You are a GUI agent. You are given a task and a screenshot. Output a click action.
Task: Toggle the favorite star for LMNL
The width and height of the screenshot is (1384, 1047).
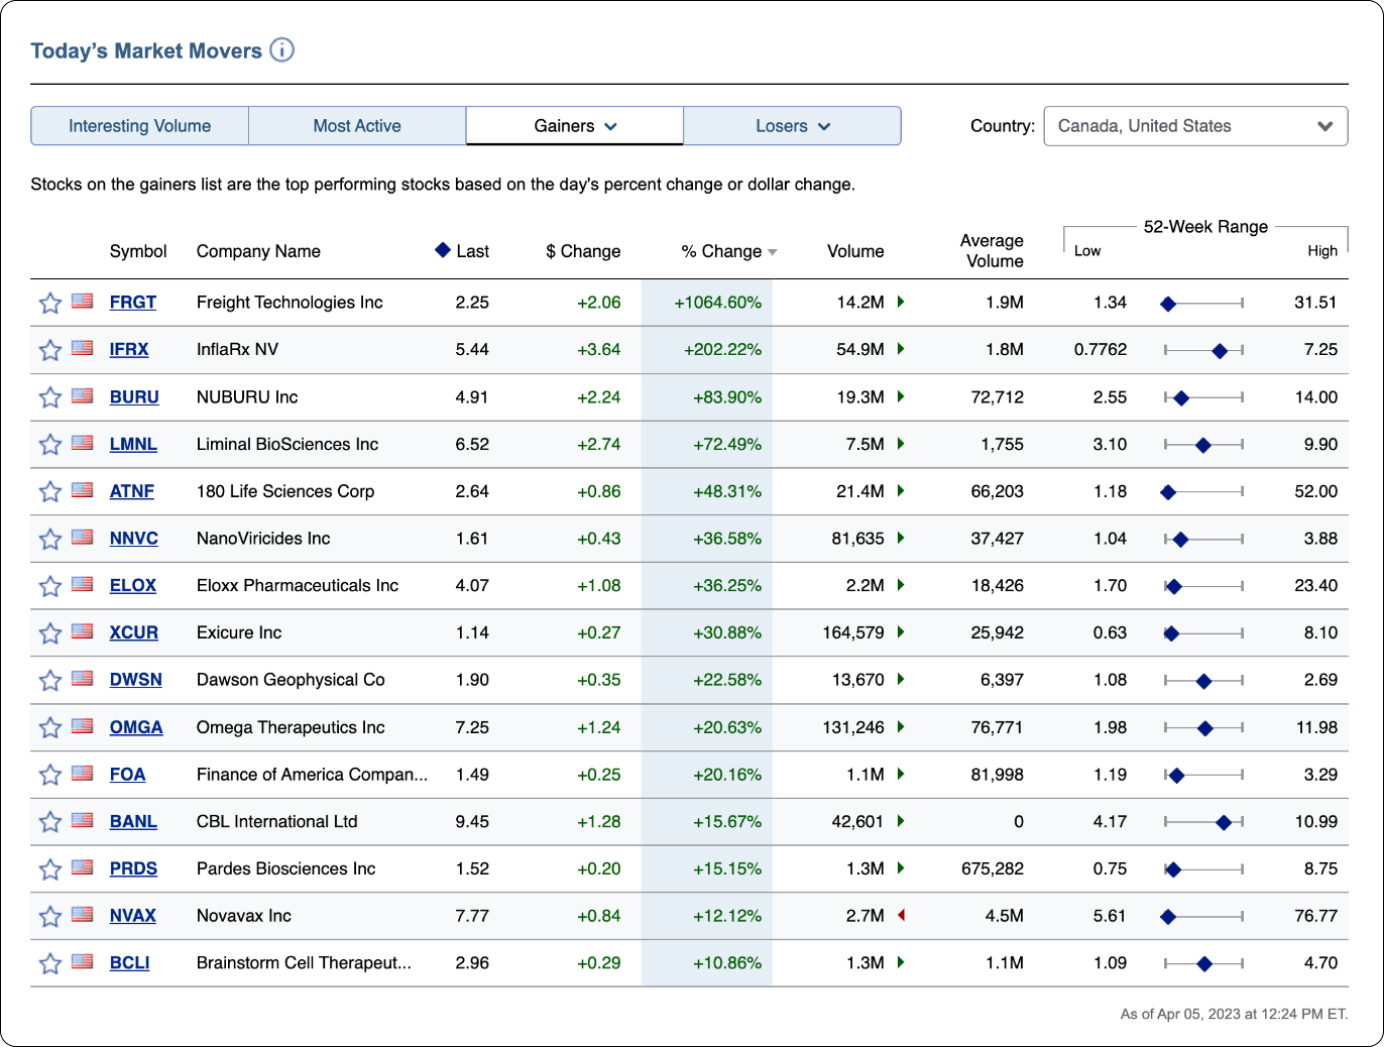[50, 444]
